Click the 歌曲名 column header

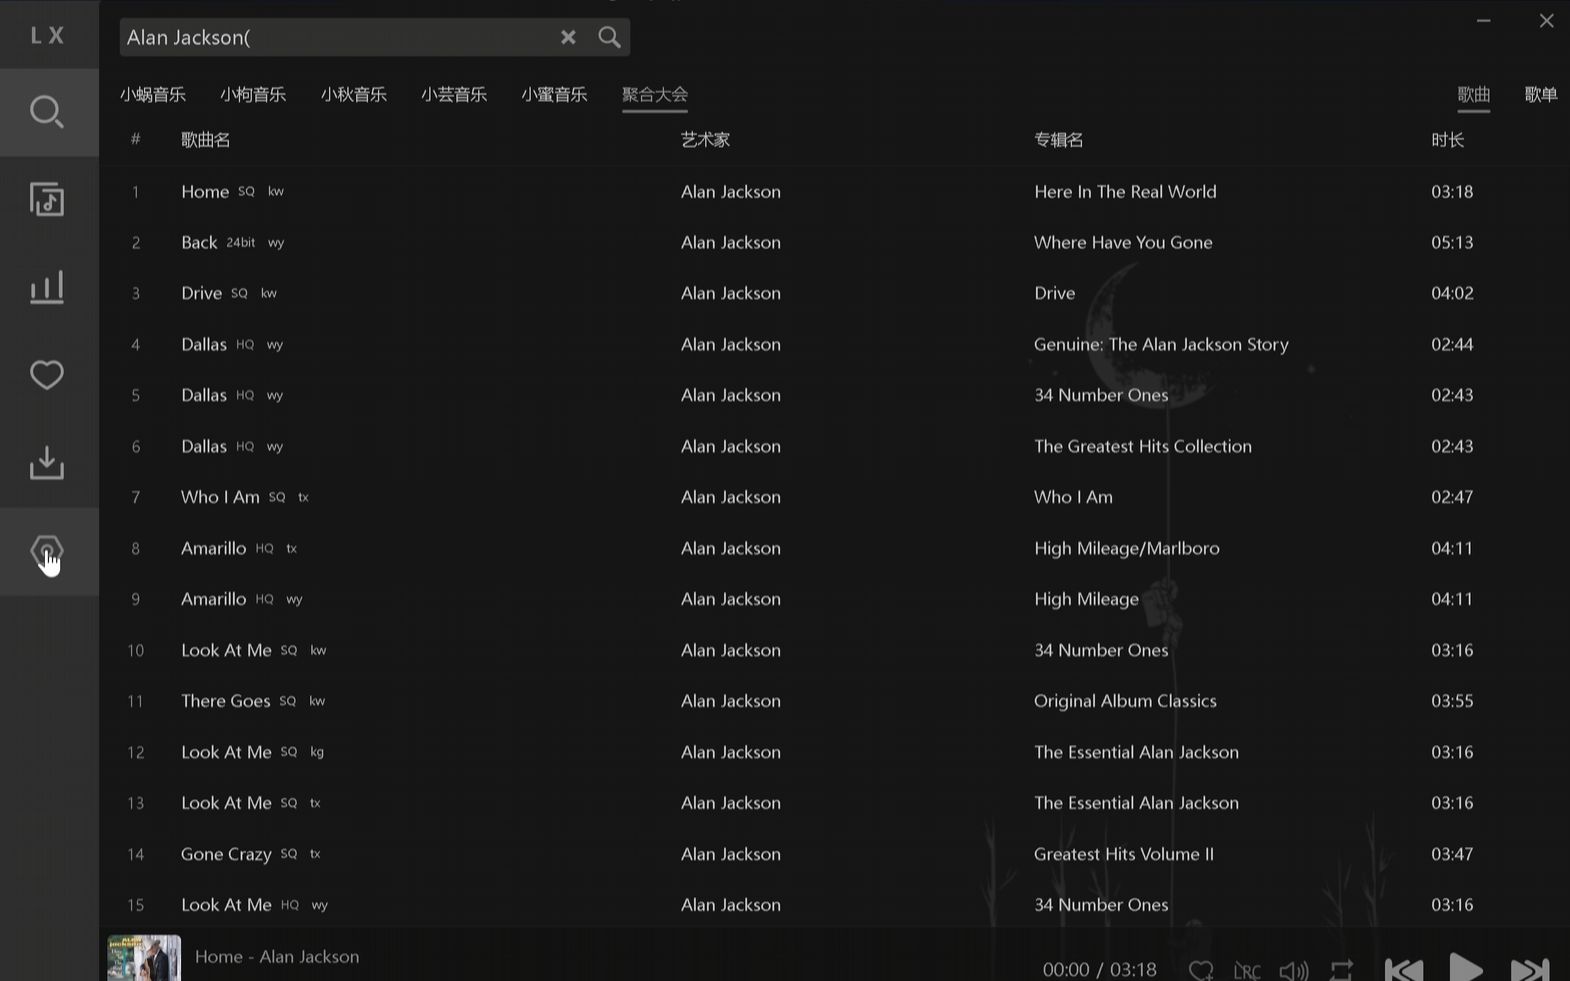point(205,140)
